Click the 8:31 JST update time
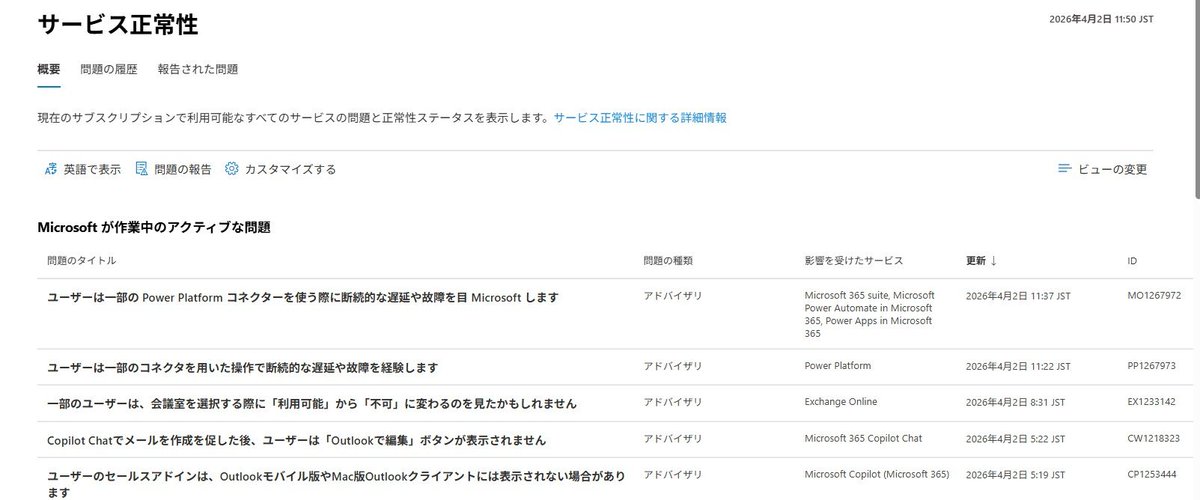1200x500 pixels. tap(1015, 402)
